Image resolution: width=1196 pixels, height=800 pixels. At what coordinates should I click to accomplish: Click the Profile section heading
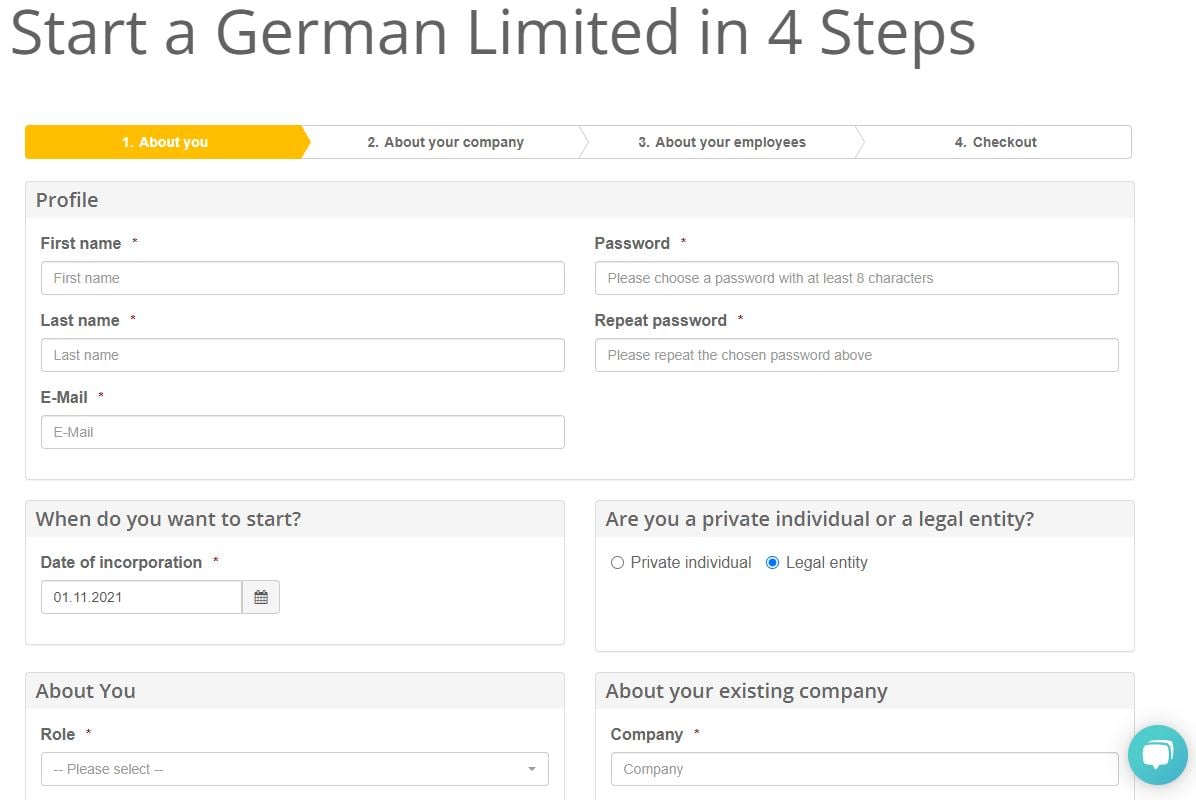pos(67,201)
